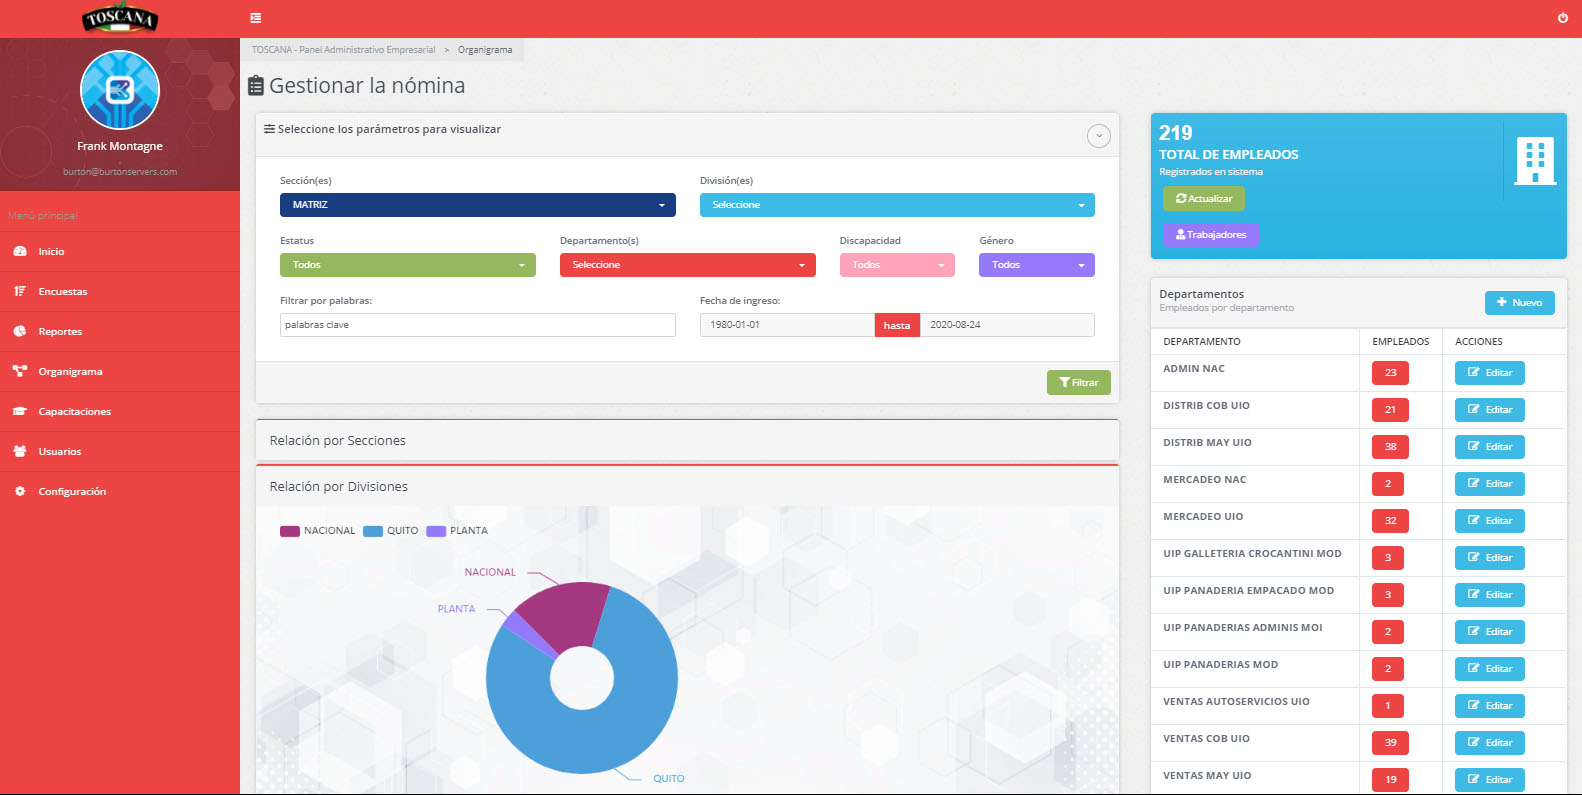Image resolution: width=1582 pixels, height=795 pixels.
Task: Open Inicio from the sidebar
Action: (51, 252)
